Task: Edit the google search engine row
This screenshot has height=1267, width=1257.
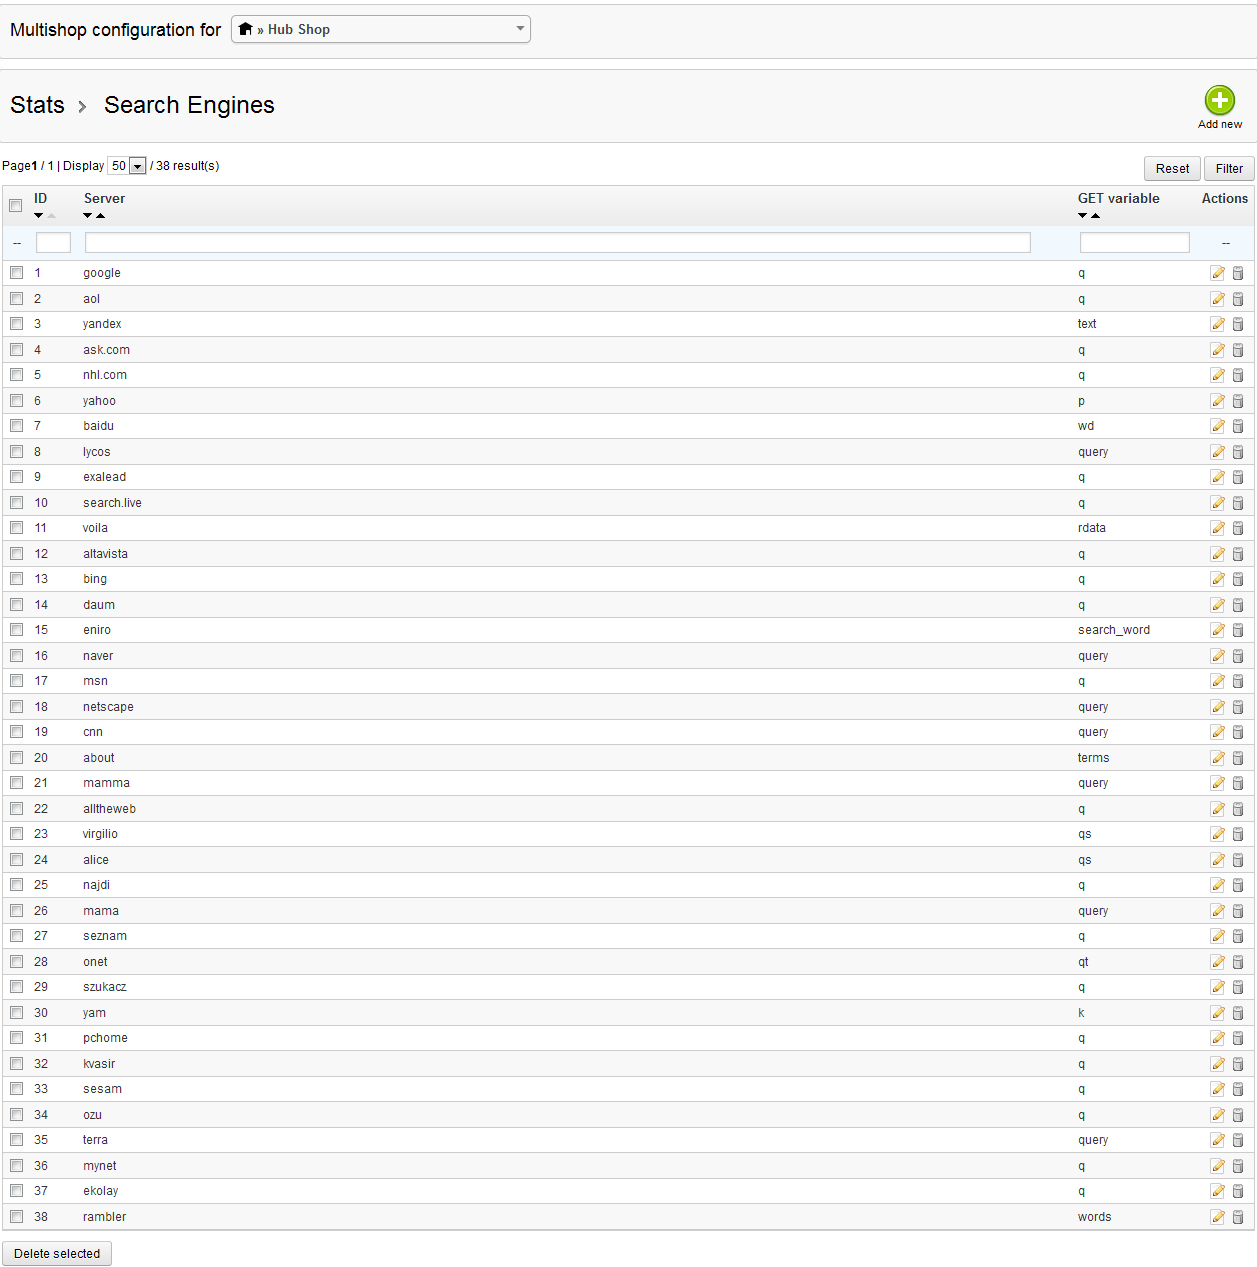Action: (1217, 273)
